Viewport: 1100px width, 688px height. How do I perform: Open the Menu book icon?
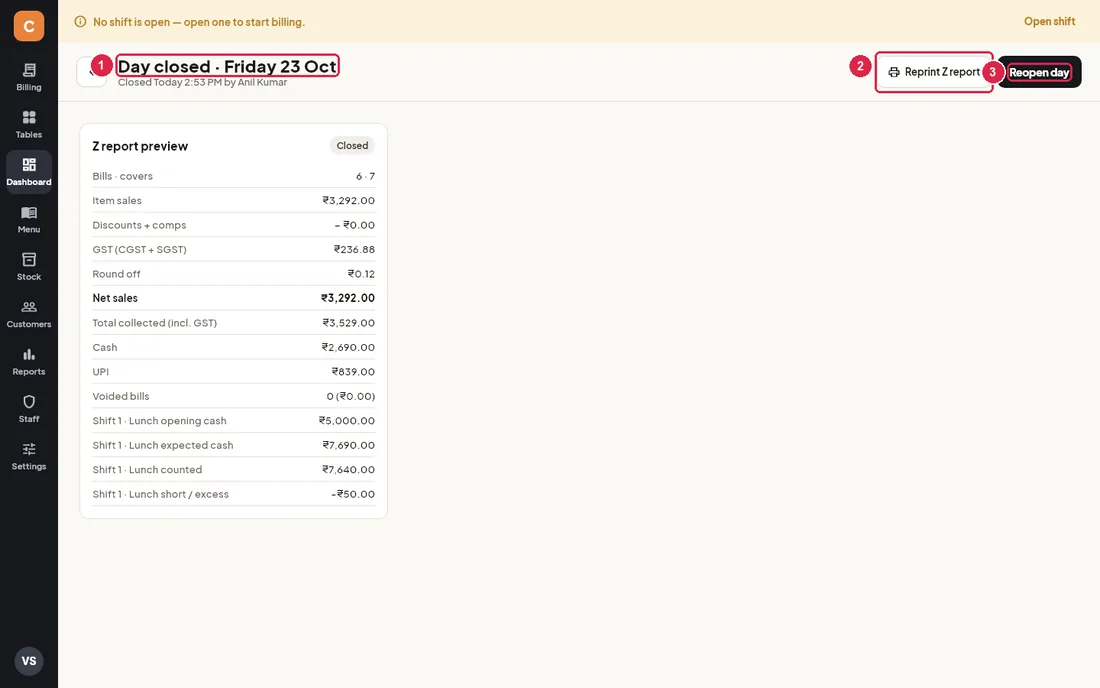click(29, 213)
